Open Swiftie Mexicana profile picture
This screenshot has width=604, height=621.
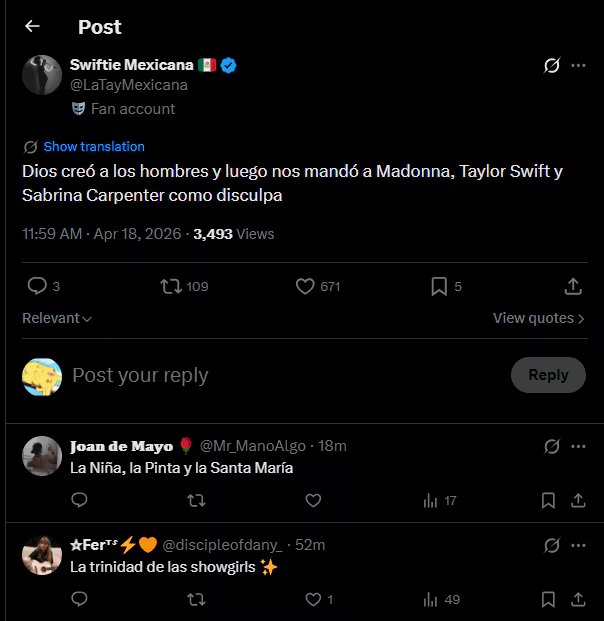point(41,75)
